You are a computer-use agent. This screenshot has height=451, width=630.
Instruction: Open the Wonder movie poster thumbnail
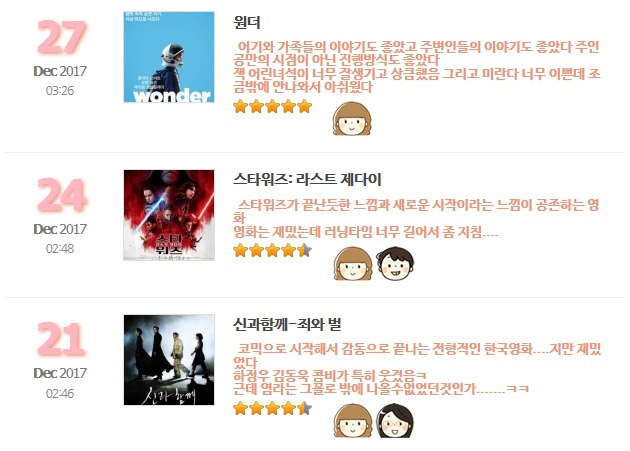click(x=169, y=57)
